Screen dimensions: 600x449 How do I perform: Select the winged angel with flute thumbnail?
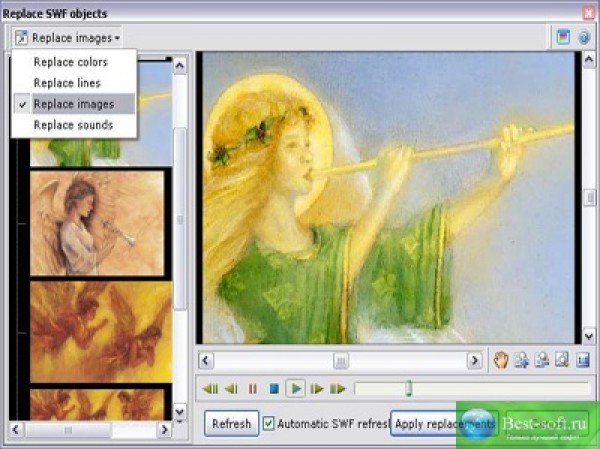97,223
